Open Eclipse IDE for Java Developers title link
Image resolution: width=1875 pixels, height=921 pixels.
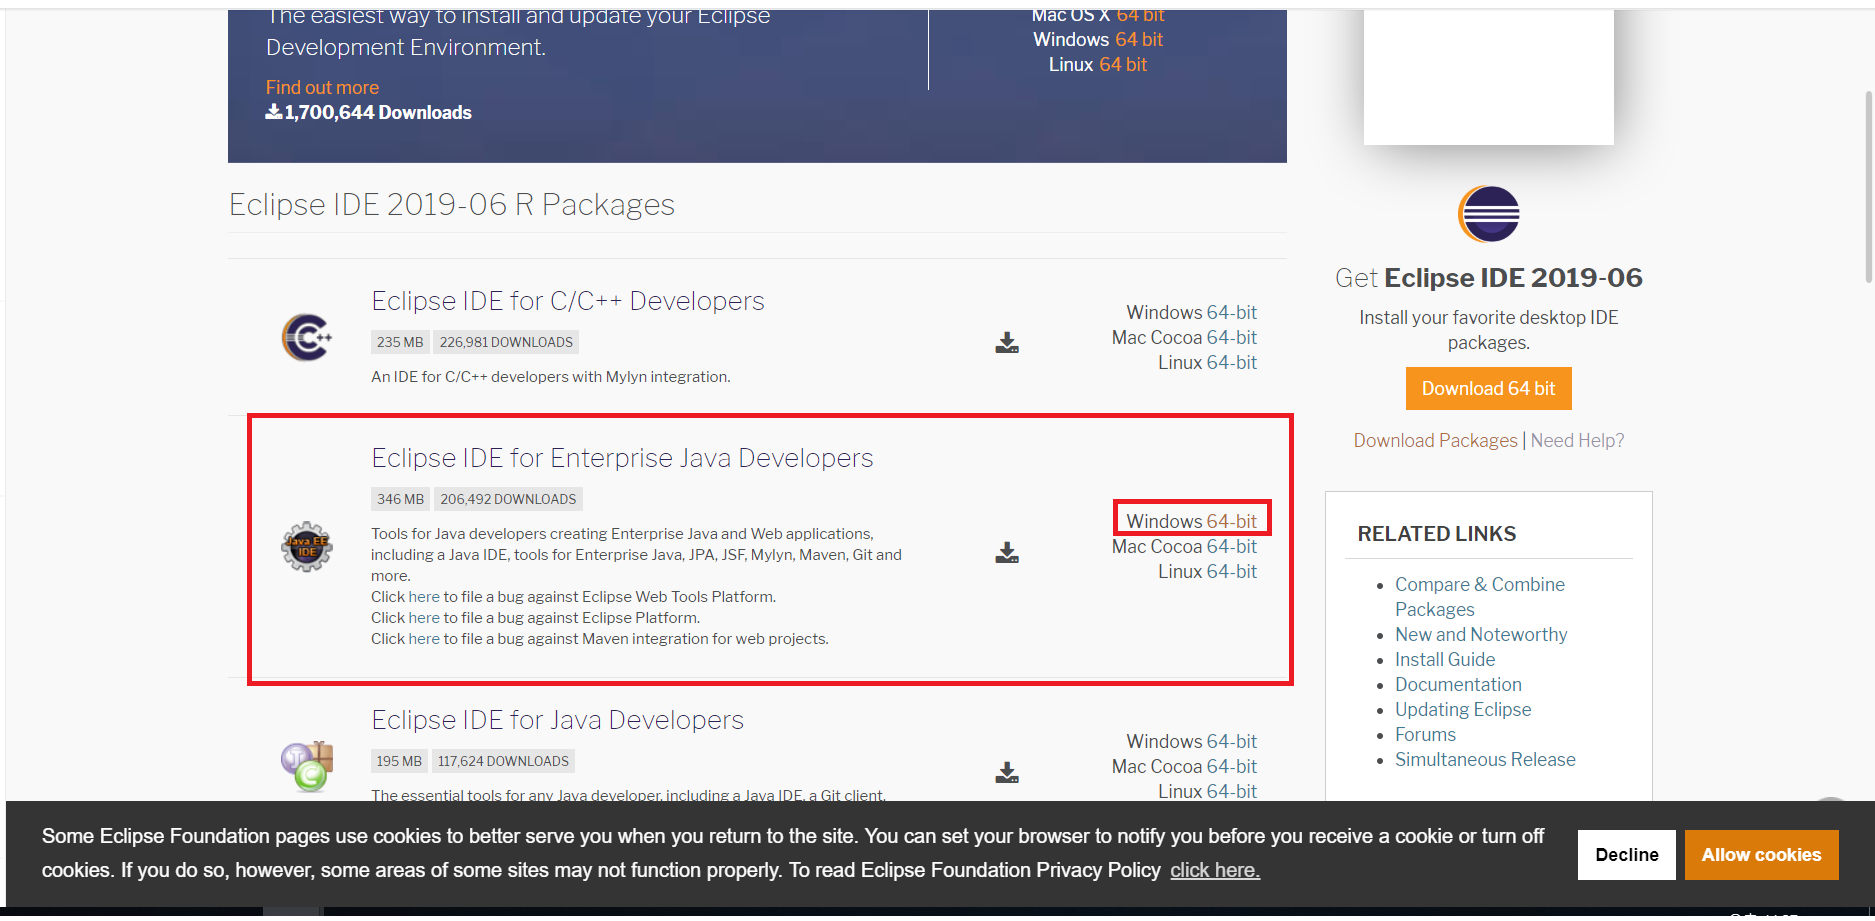point(558,720)
